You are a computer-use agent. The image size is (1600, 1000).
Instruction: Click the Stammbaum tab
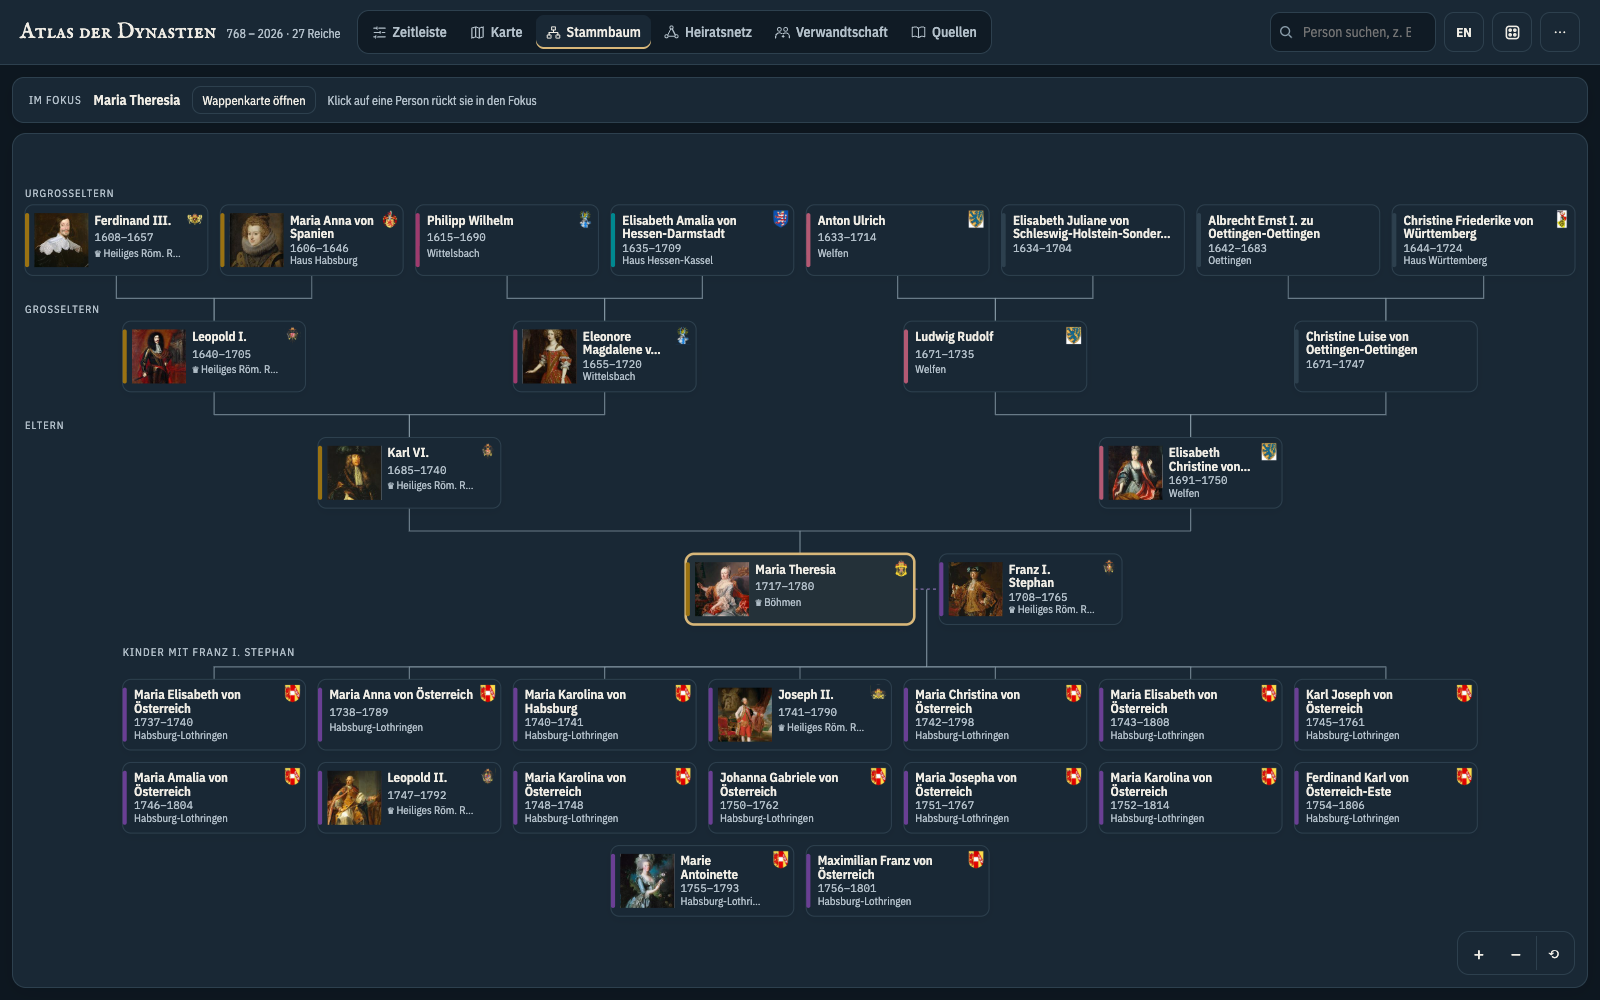593,32
